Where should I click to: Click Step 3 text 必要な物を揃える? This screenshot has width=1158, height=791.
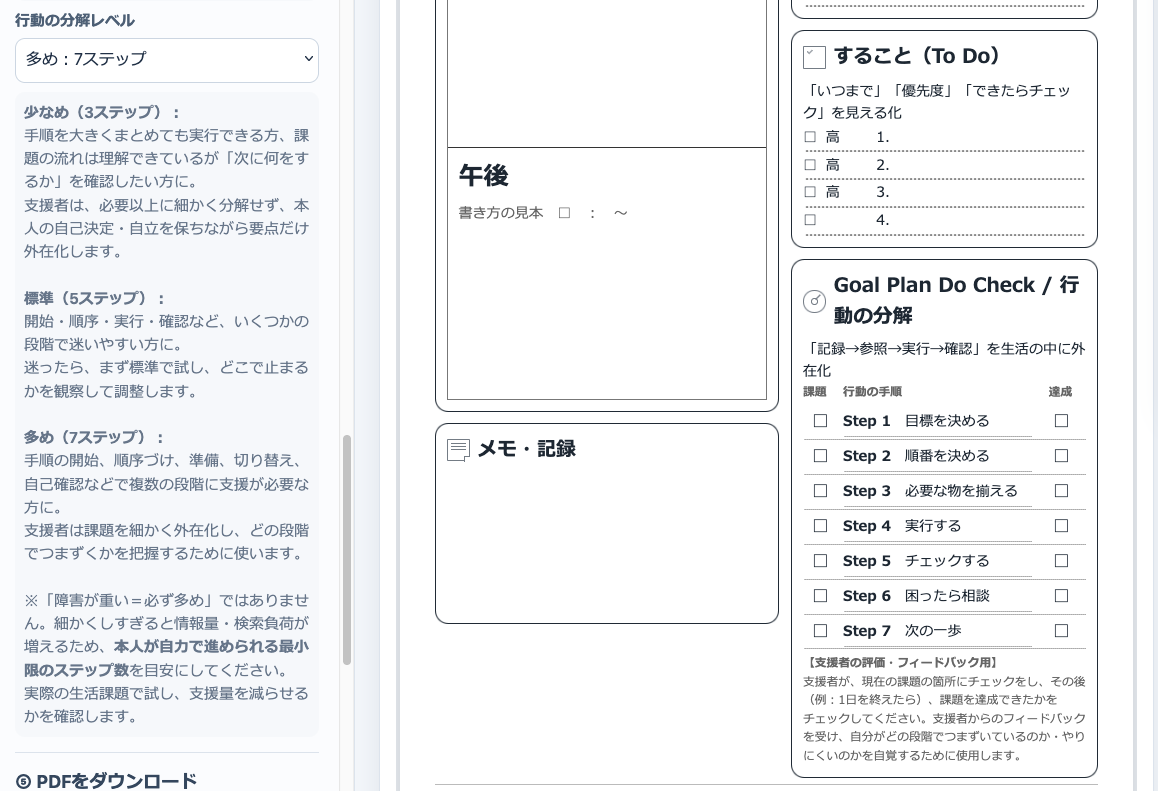click(x=961, y=491)
